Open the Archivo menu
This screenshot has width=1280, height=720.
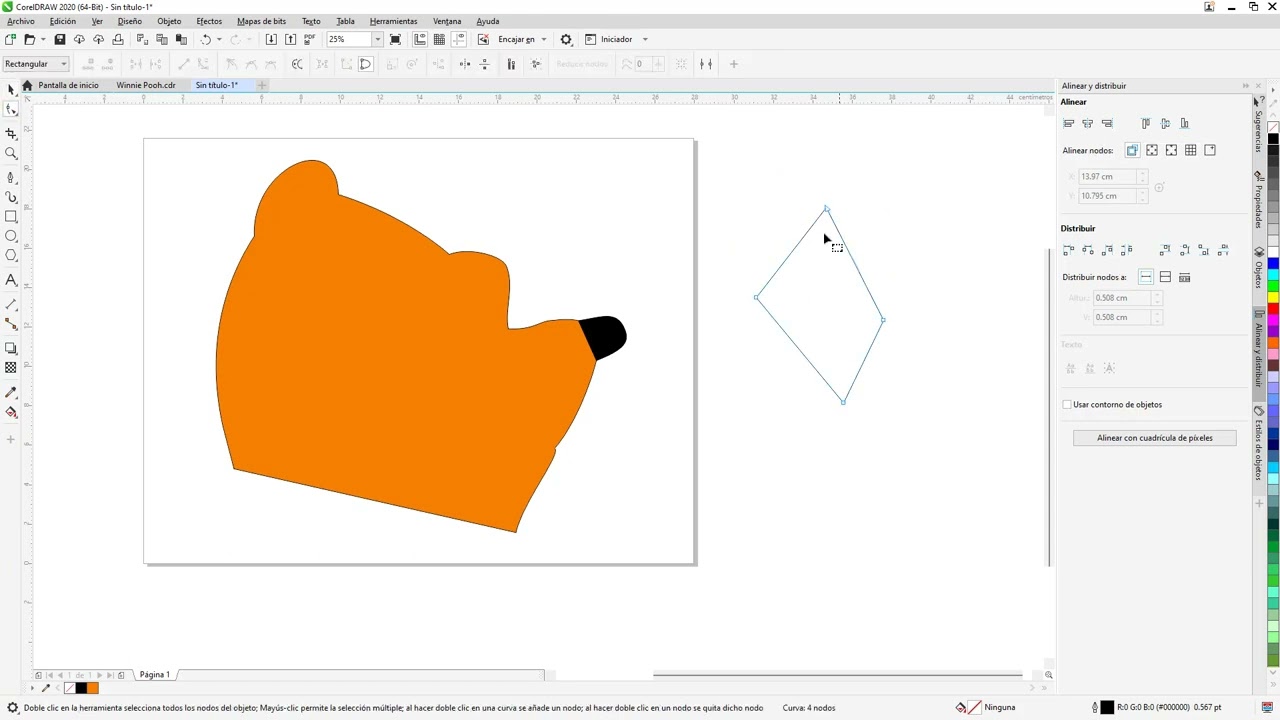(x=20, y=21)
